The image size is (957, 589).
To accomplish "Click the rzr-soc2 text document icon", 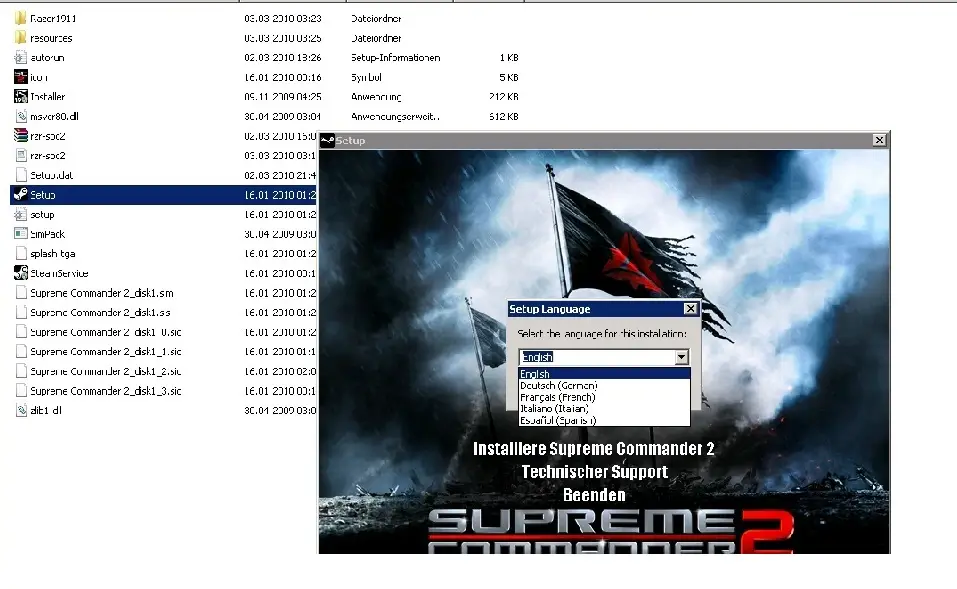I will (21, 155).
